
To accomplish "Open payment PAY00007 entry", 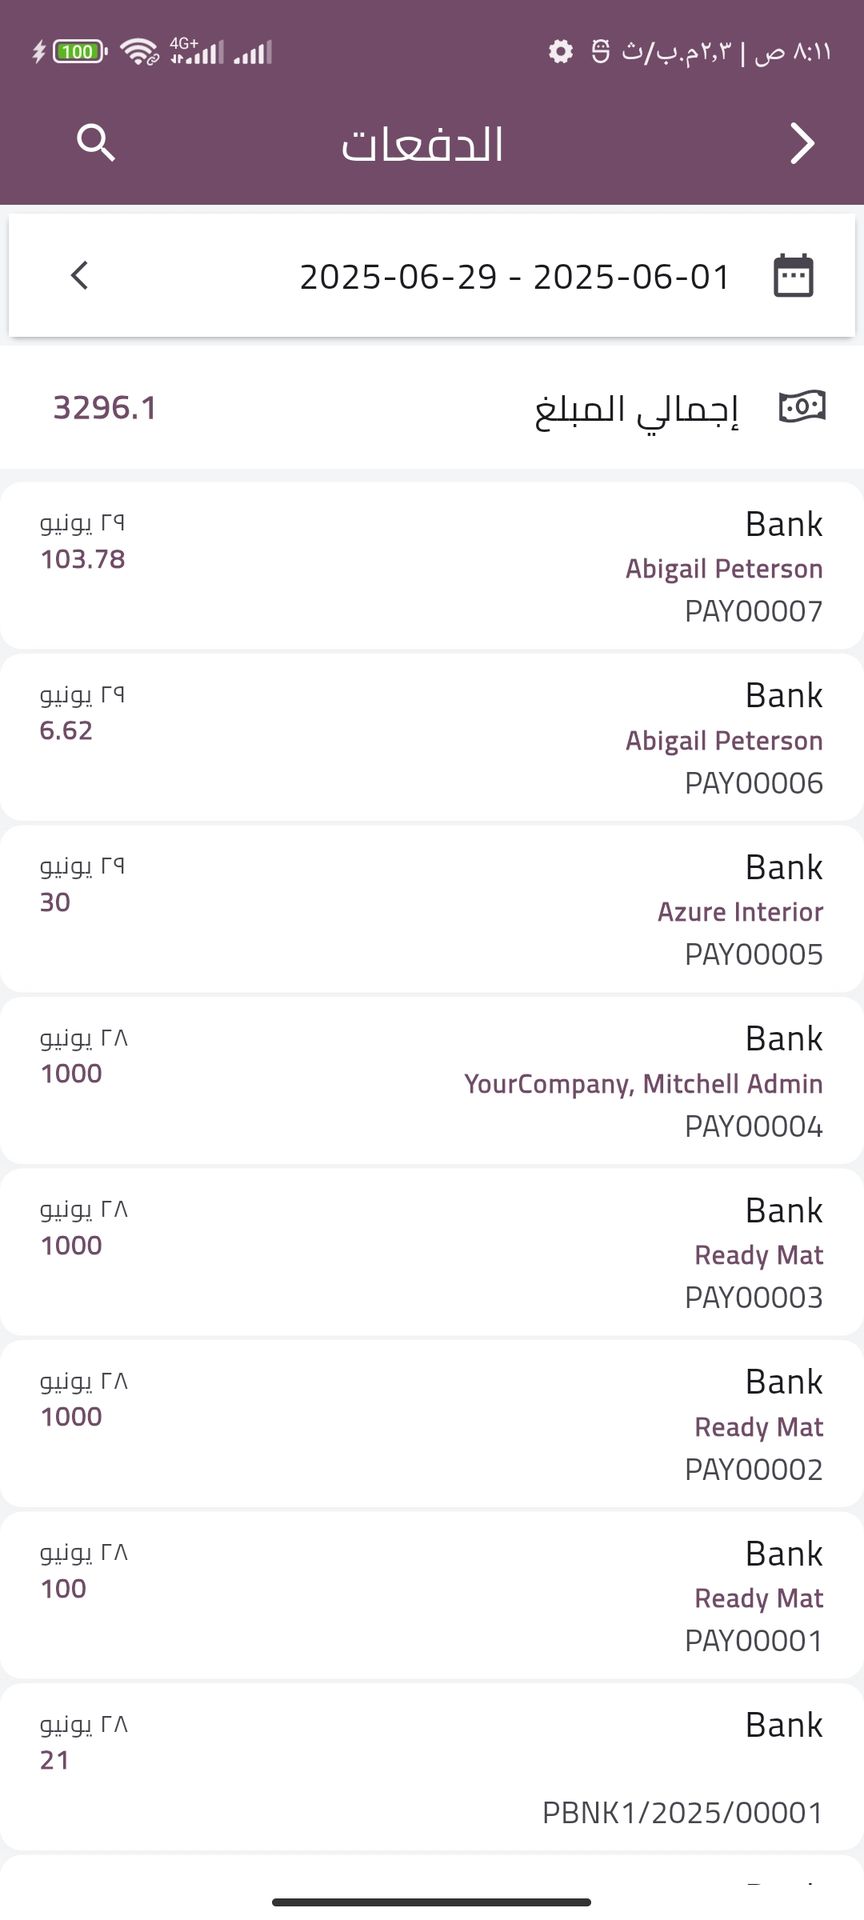I will click(432, 566).
